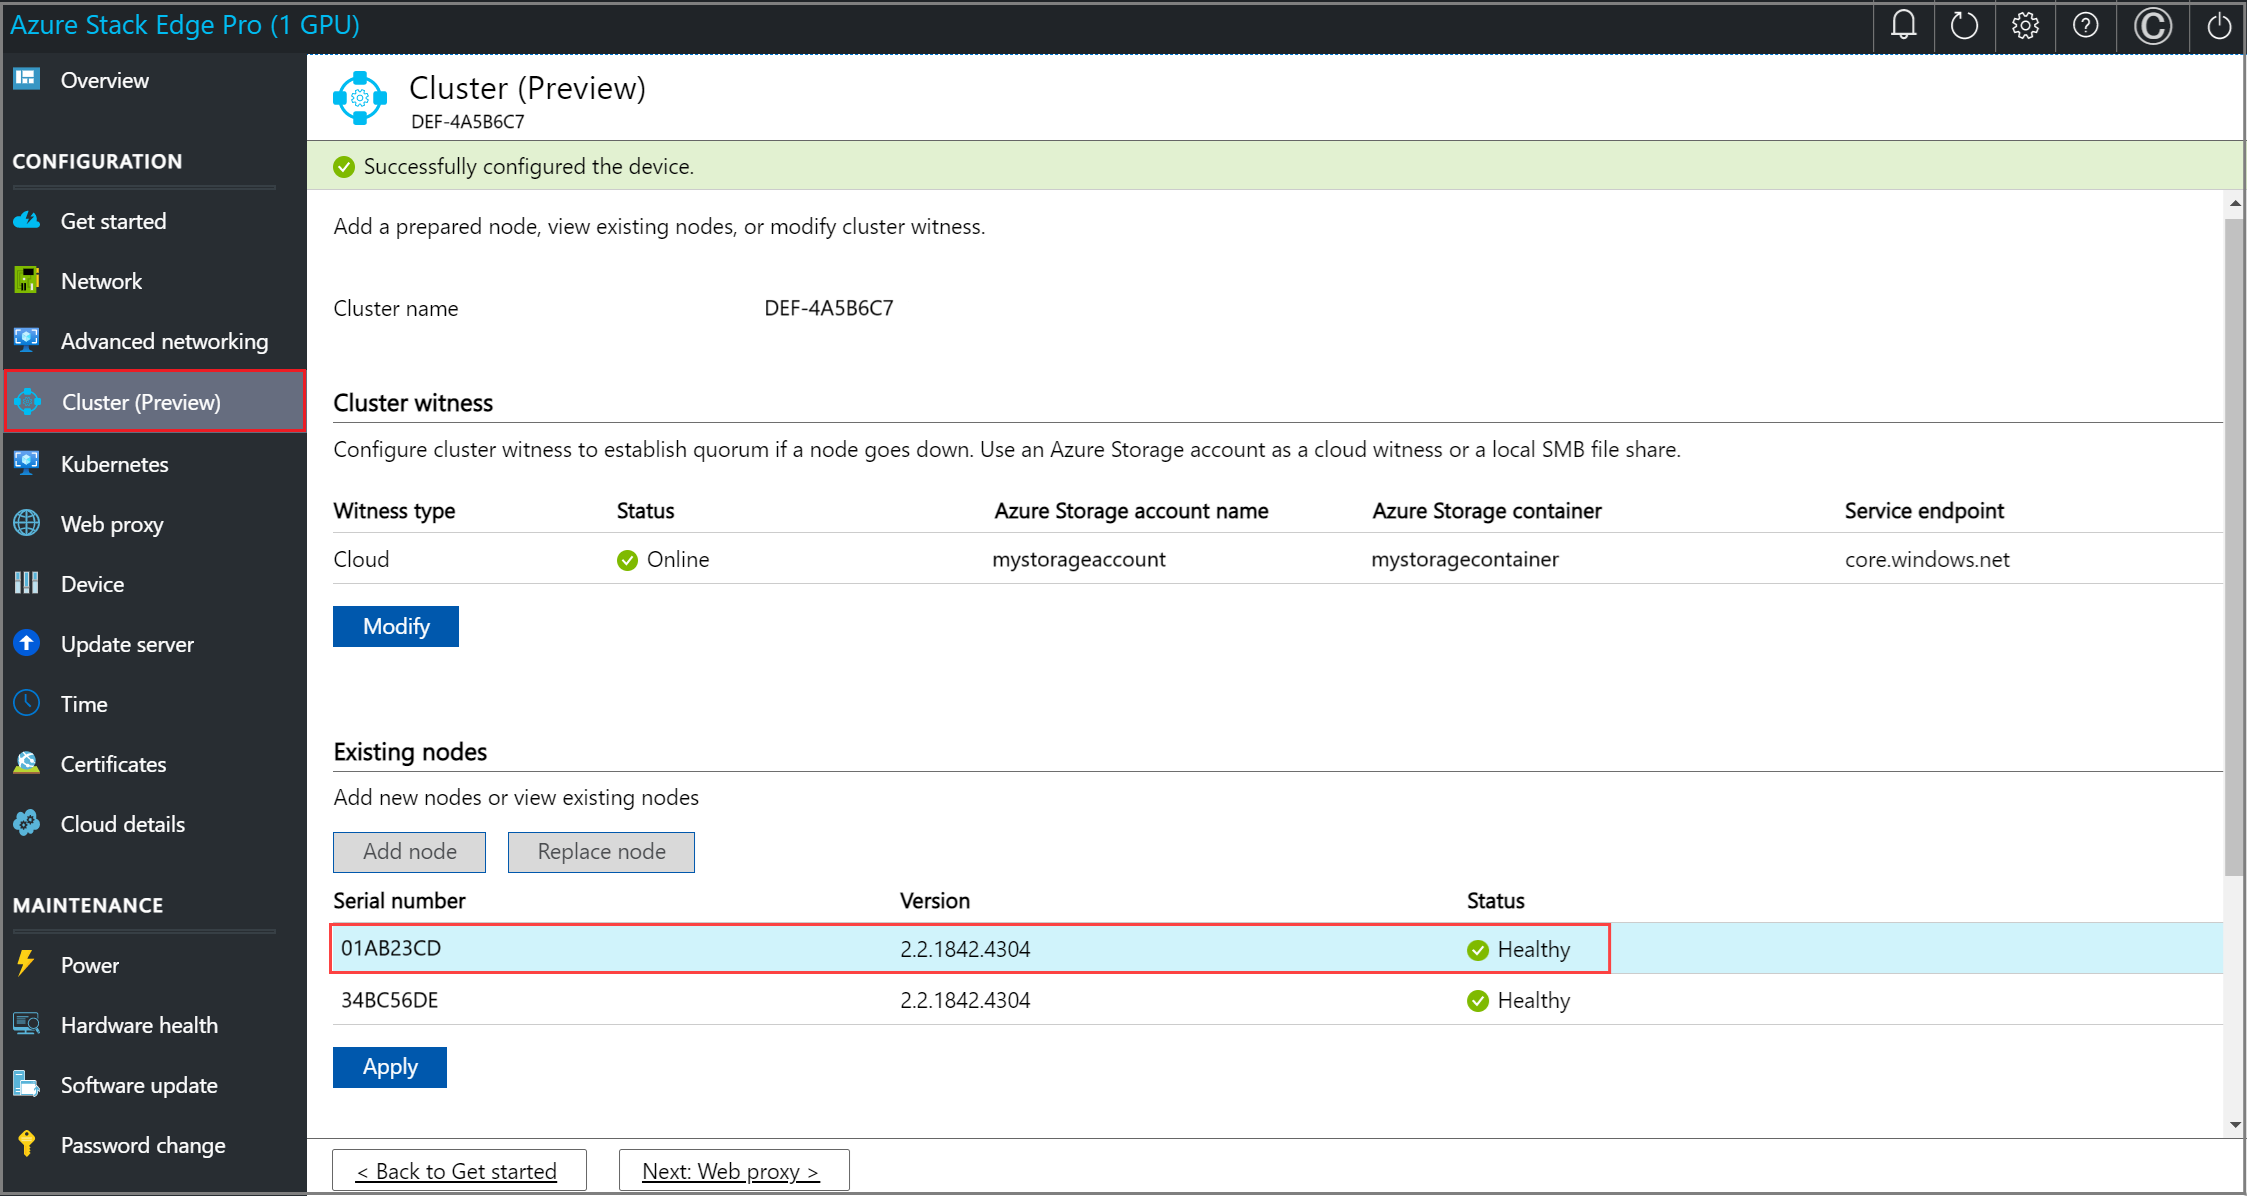Follow the Next: Web proxy link
Viewport: 2247px width, 1196px height.
(731, 1171)
